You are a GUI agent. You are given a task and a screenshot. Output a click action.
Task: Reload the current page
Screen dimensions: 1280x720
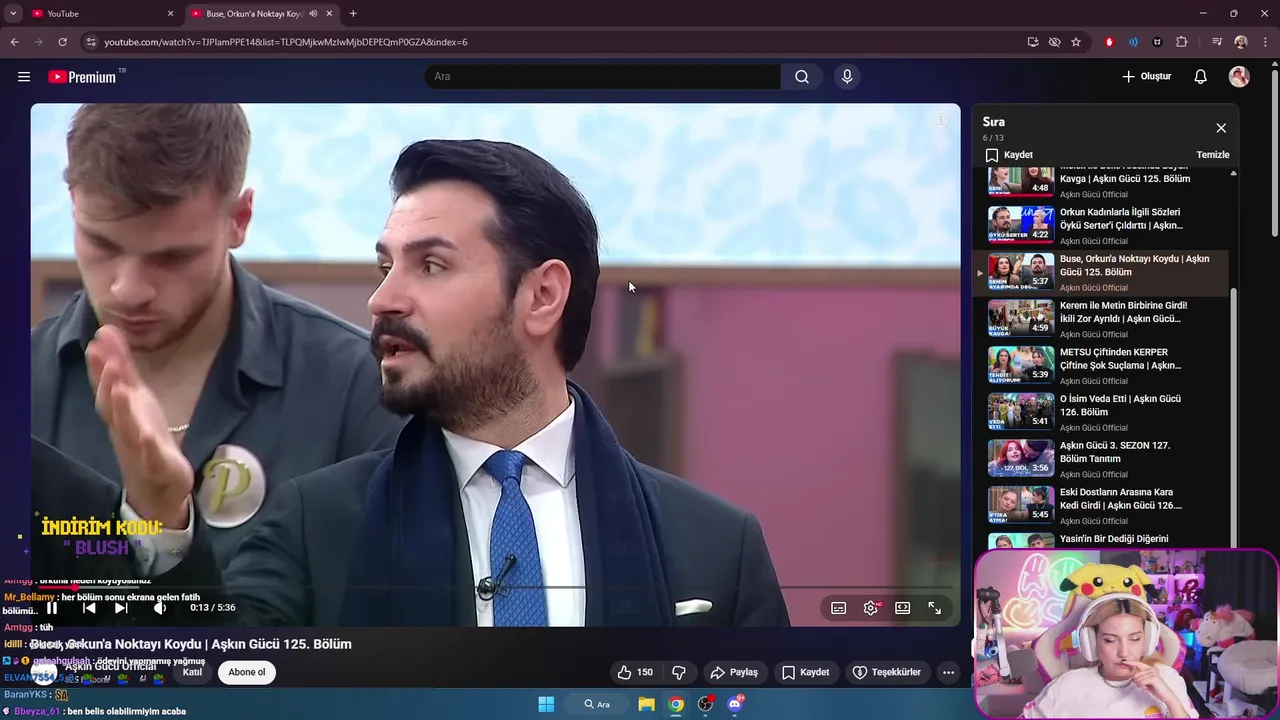tap(62, 42)
